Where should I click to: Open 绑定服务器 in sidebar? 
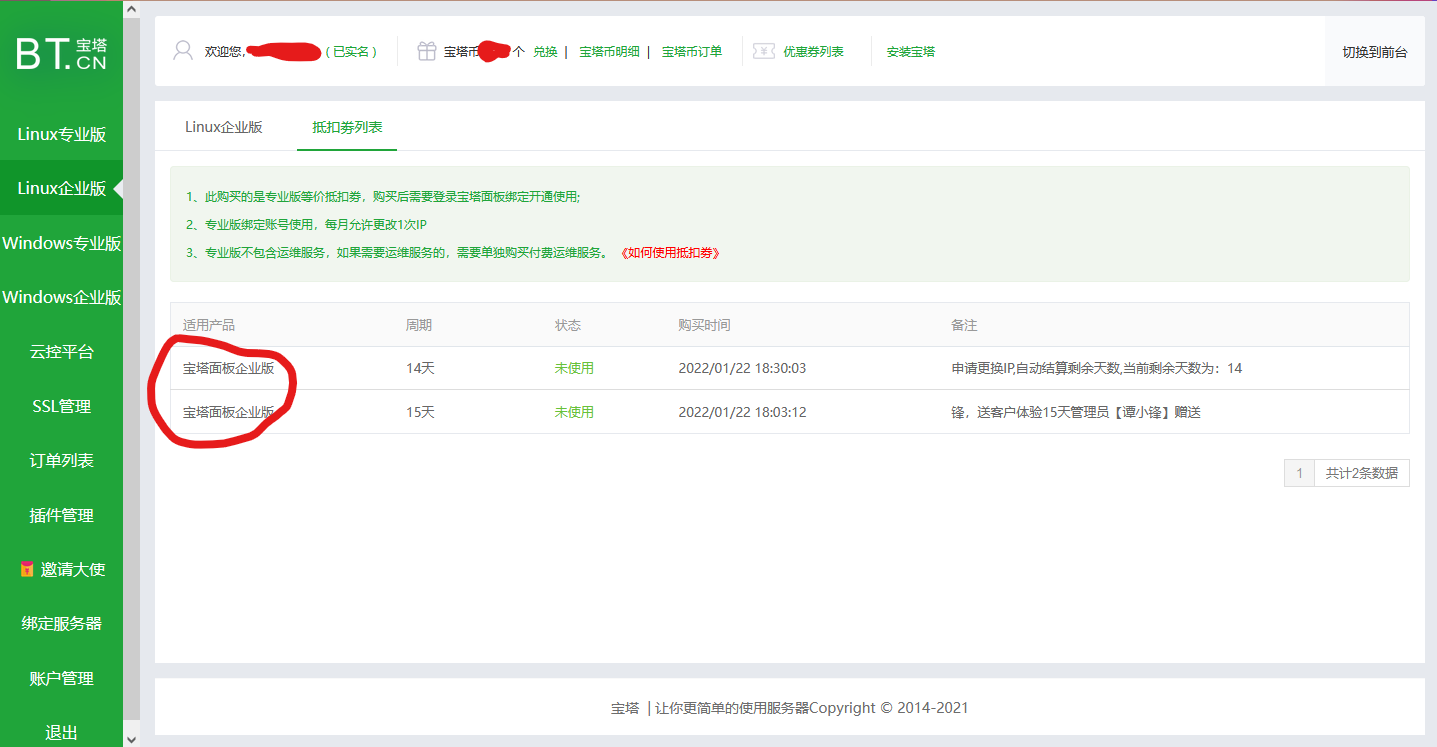tap(62, 623)
